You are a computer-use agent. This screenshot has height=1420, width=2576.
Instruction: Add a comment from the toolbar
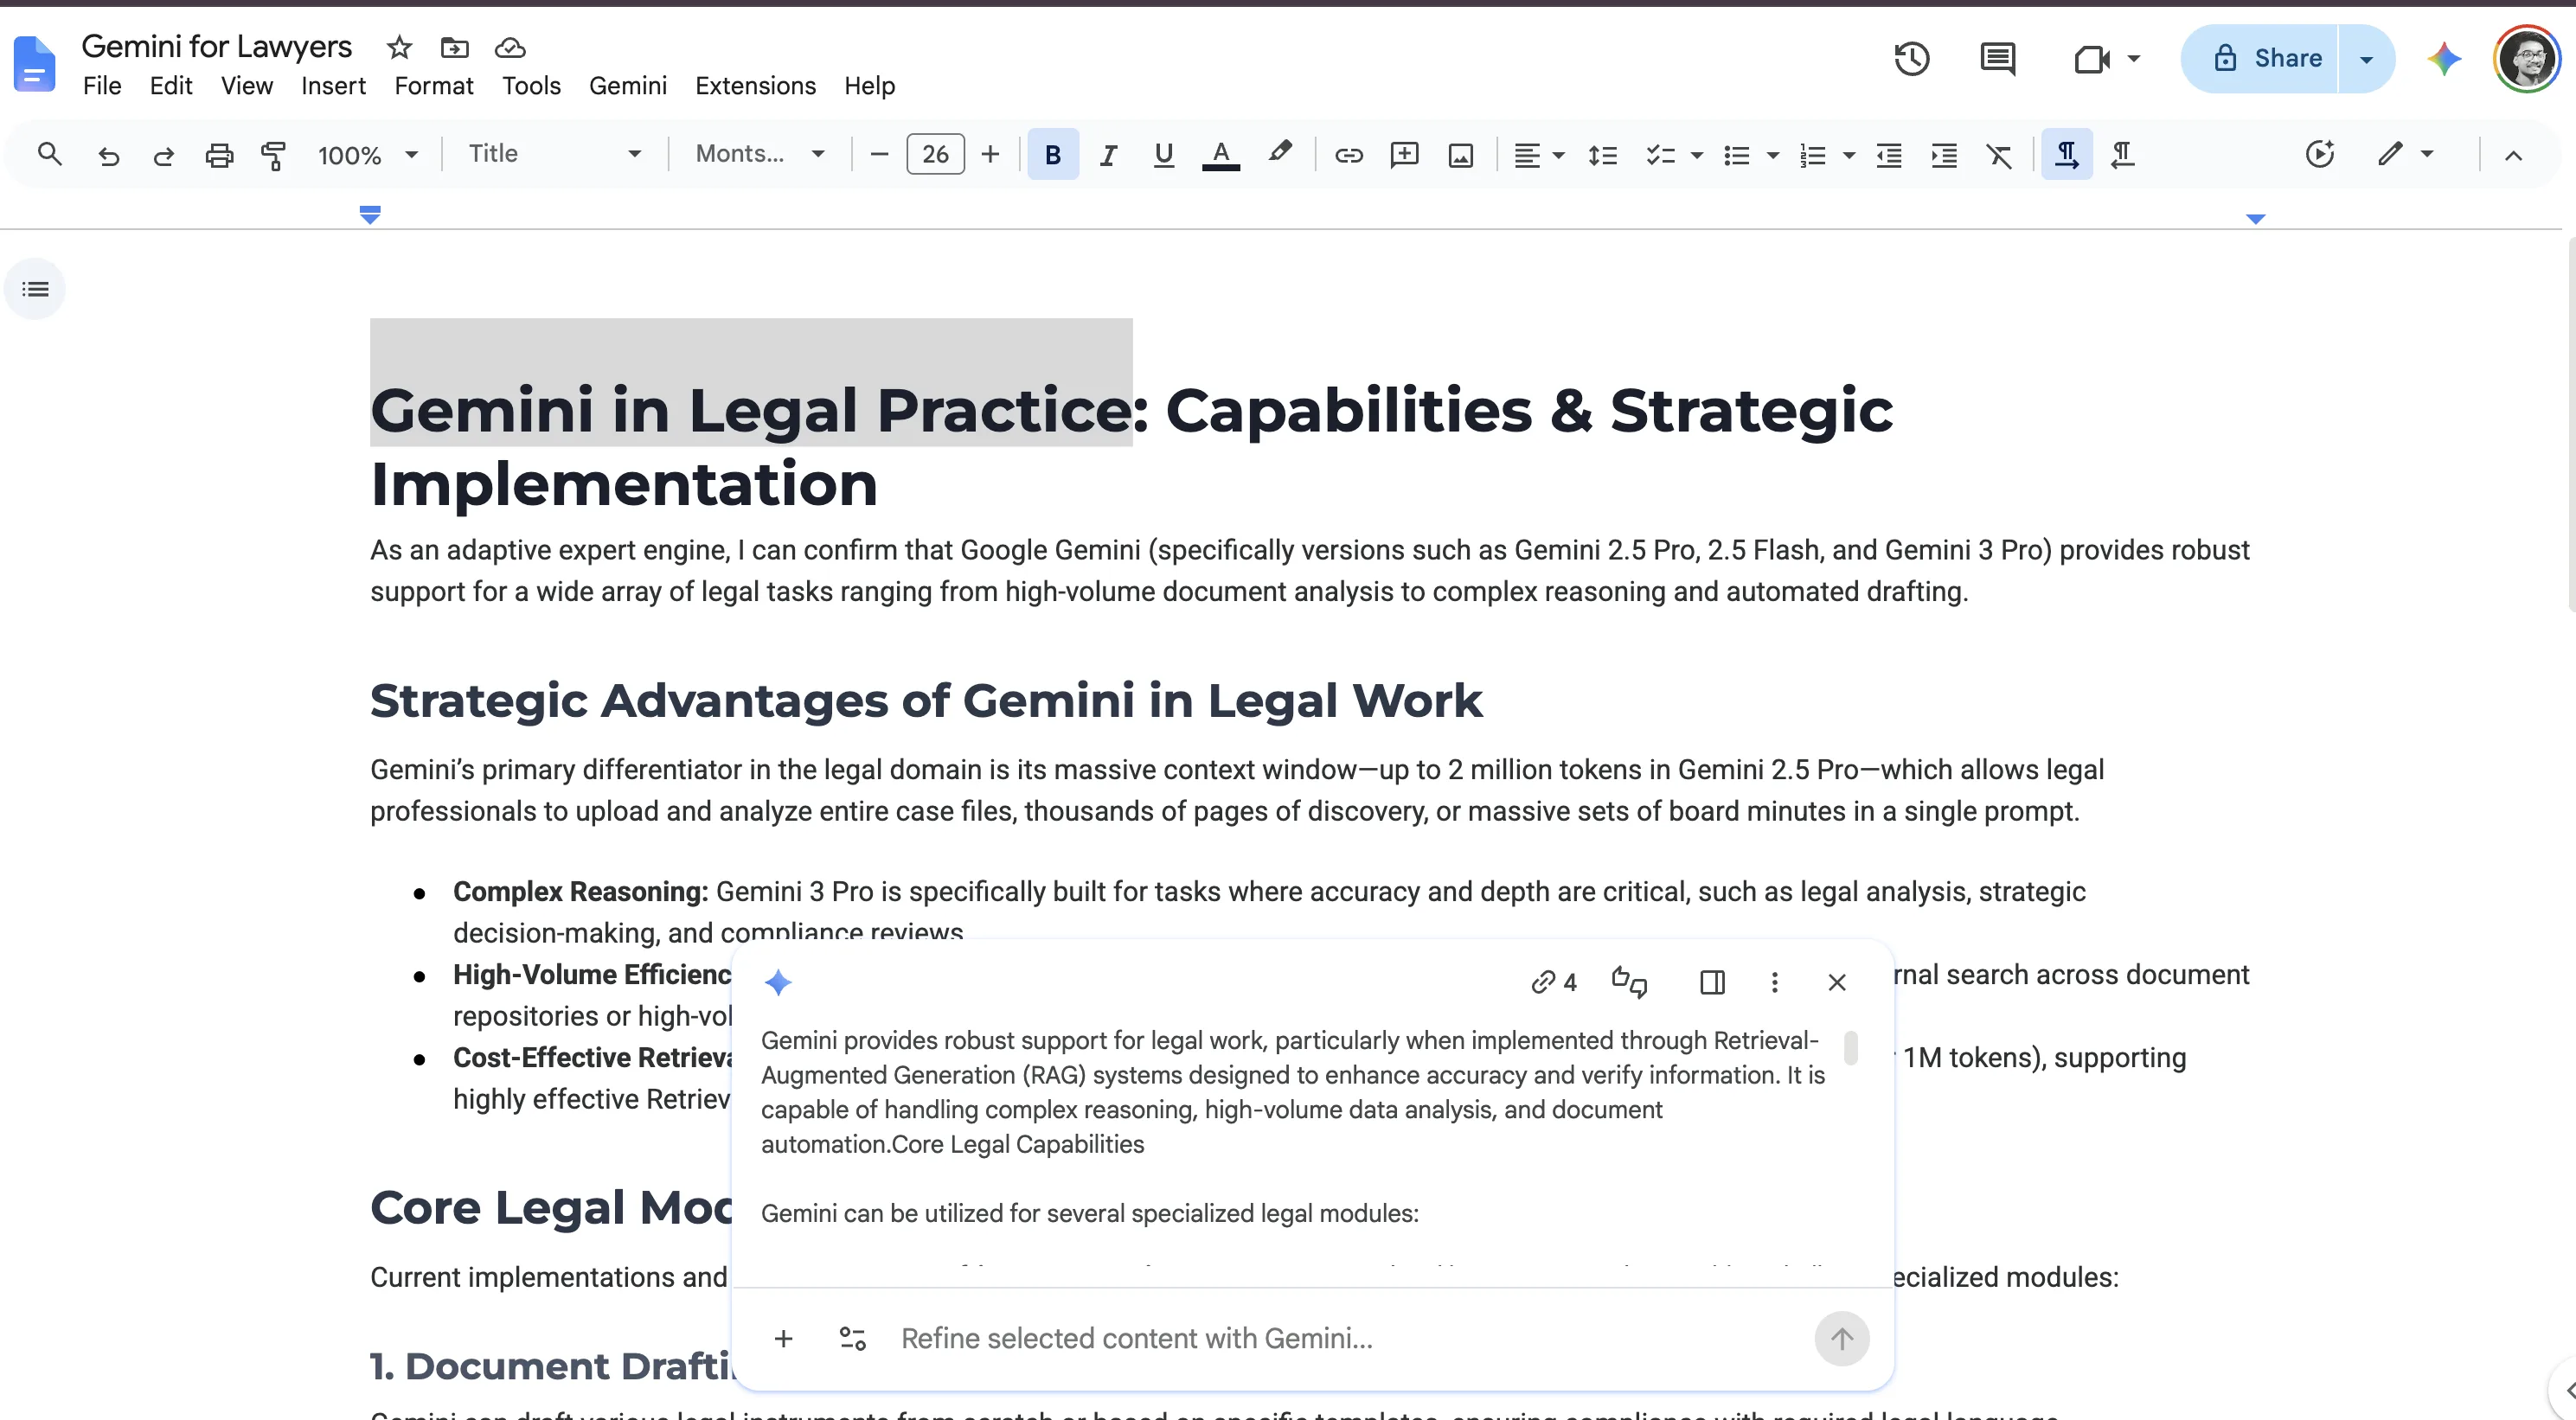point(1404,155)
